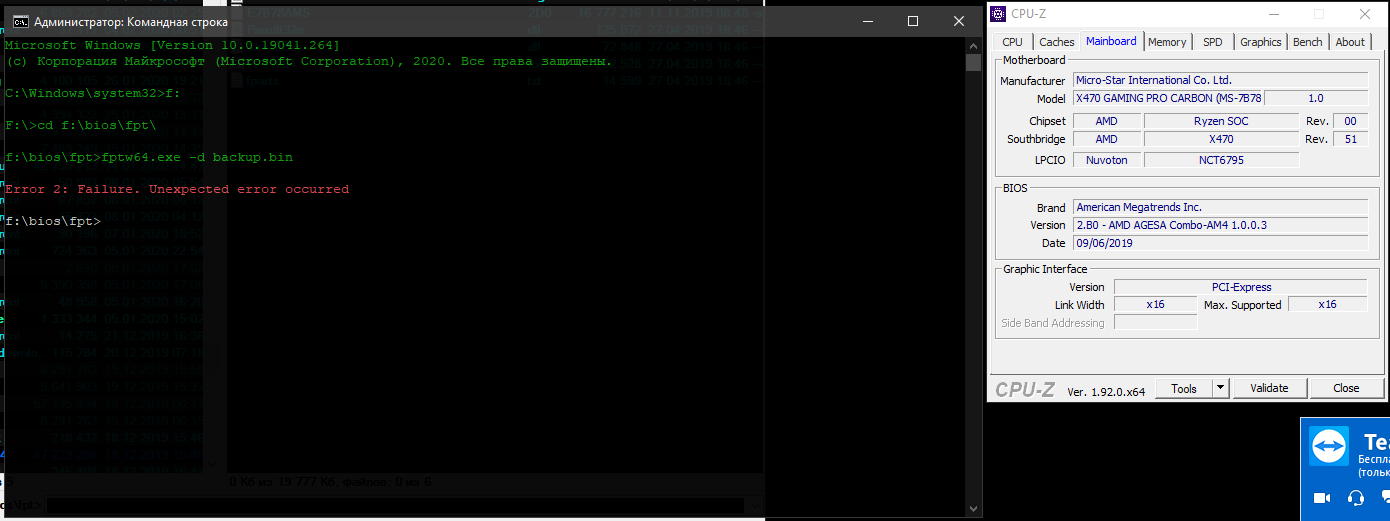Open the Graphics tab
This screenshot has height=521, width=1390.
click(1260, 42)
